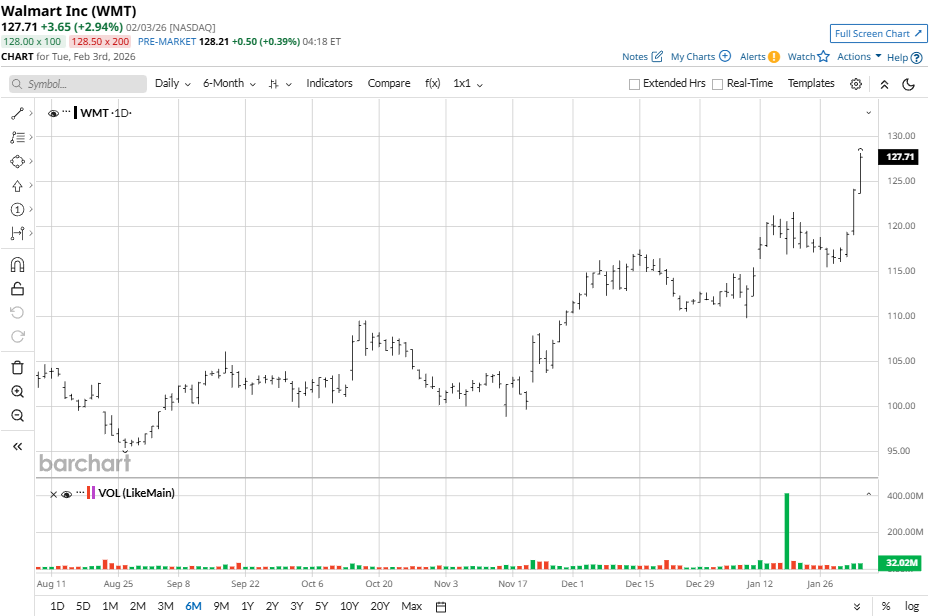Select the shapes drawing tool

pyautogui.click(x=17, y=161)
